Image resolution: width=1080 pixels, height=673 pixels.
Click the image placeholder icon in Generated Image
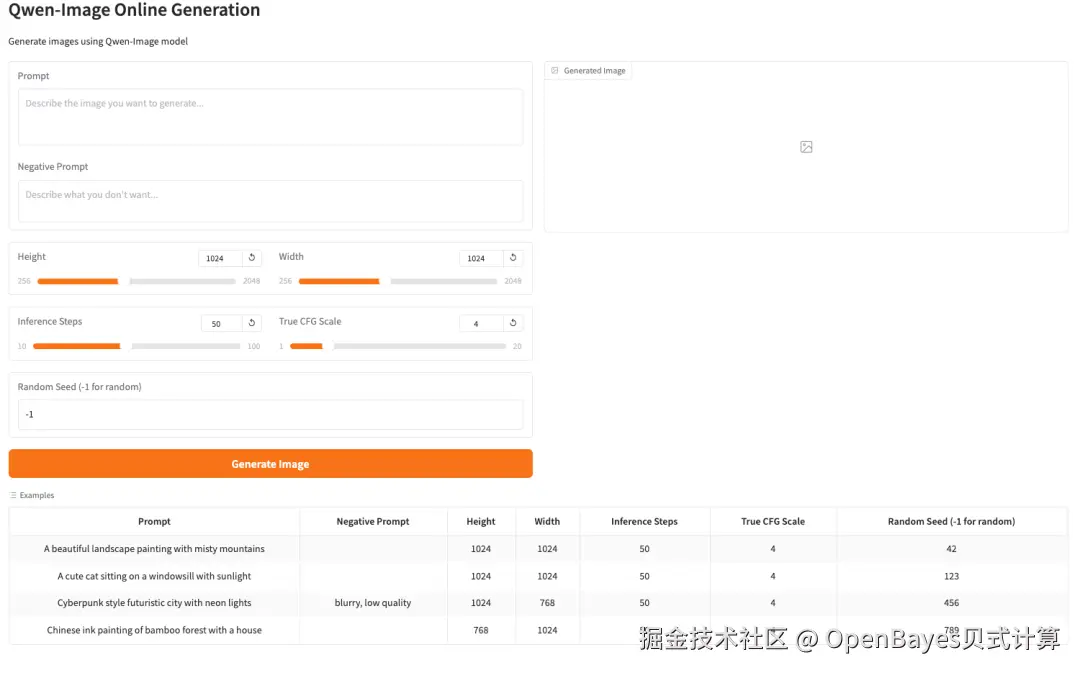806,147
